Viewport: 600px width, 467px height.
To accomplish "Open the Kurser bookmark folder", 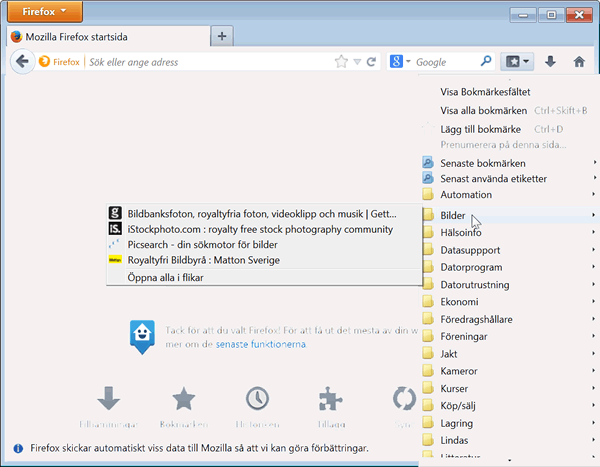I will point(509,389).
